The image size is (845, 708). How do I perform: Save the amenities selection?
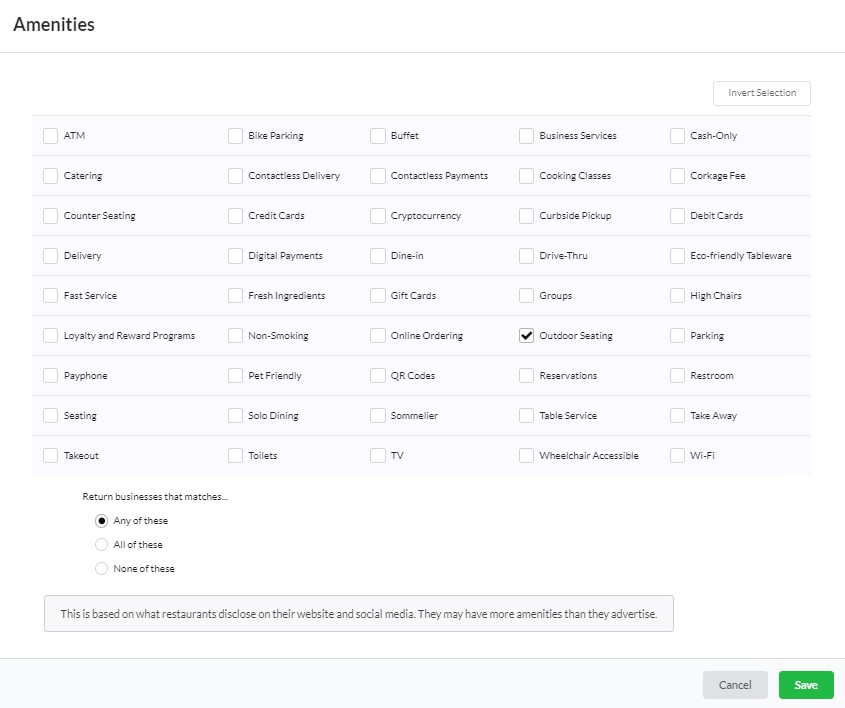[806, 685]
